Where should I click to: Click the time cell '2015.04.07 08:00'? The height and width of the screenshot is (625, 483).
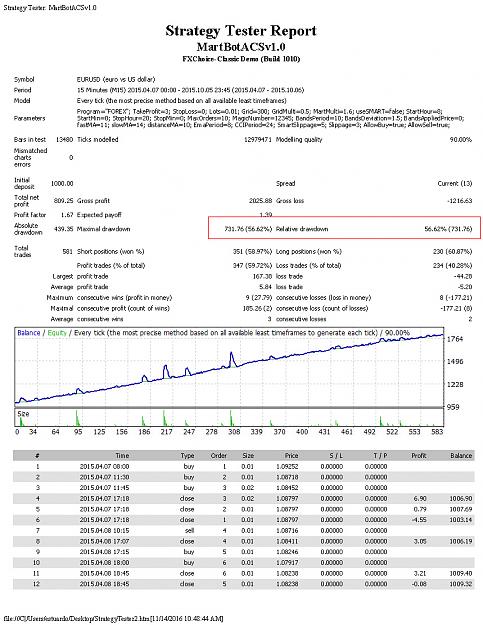tap(104, 466)
